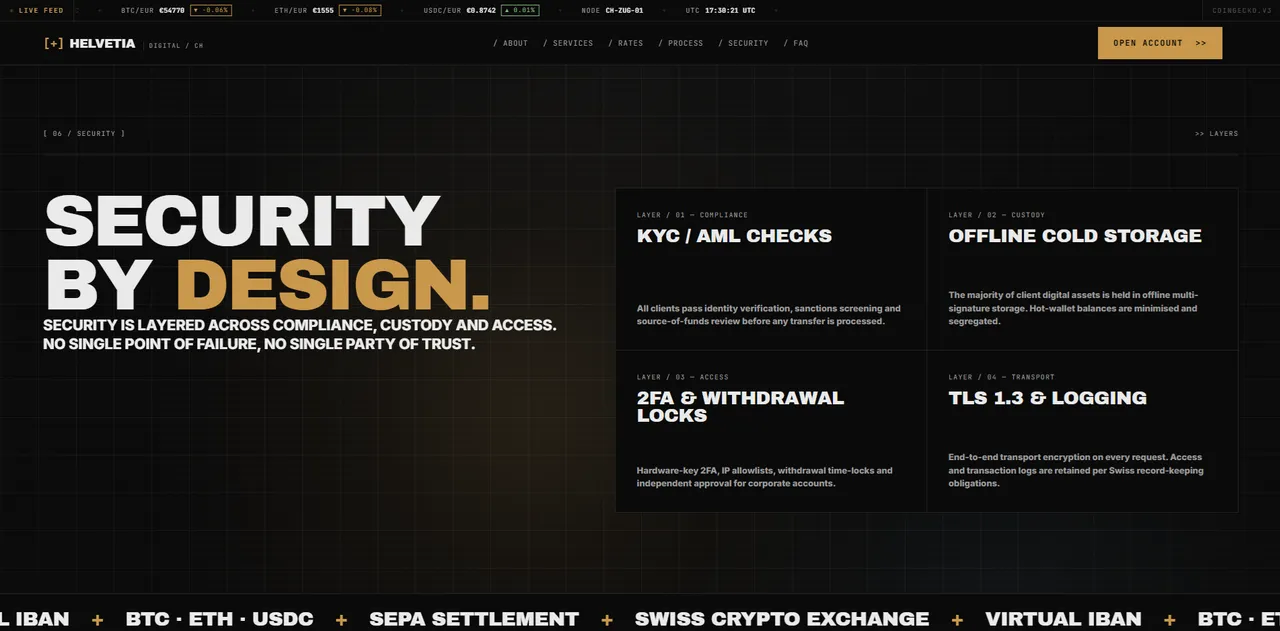The height and width of the screenshot is (631, 1280).
Task: Open the FAQ nav link
Action: (x=796, y=43)
